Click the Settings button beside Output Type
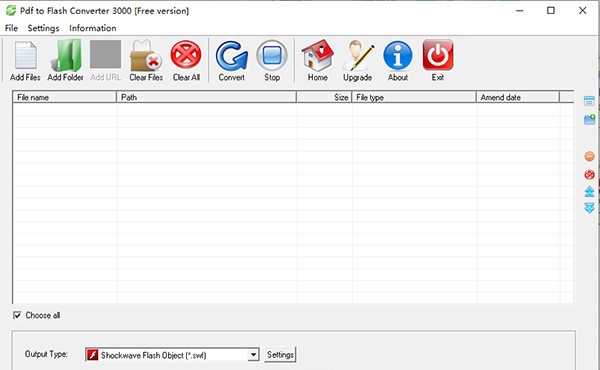 (280, 355)
